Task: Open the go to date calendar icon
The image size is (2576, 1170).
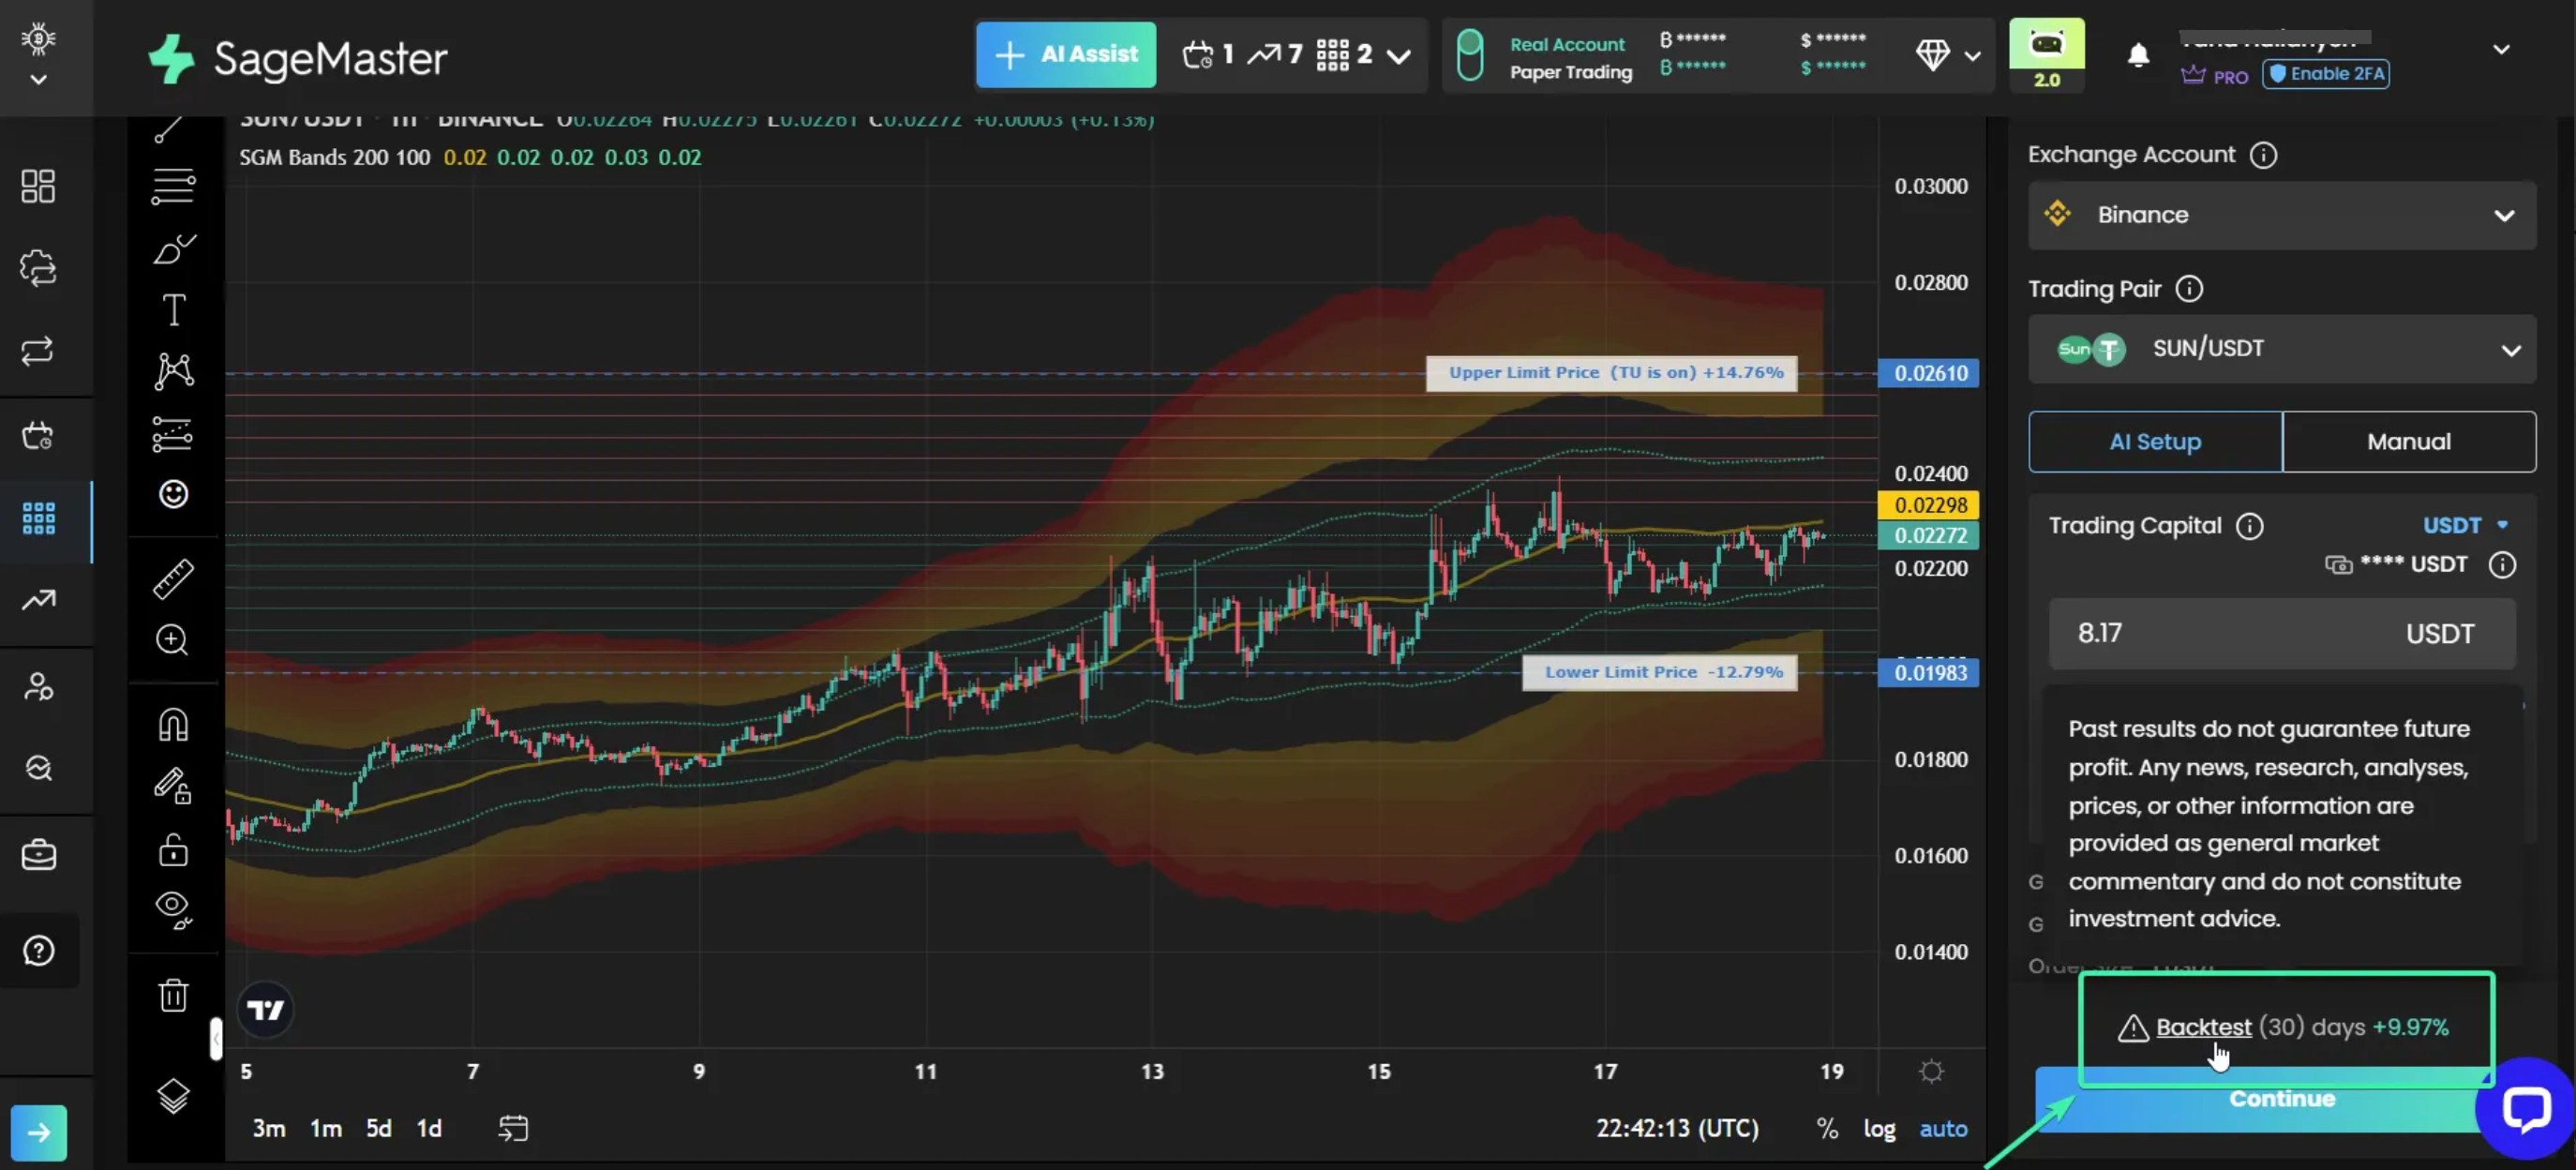Action: 513,1128
